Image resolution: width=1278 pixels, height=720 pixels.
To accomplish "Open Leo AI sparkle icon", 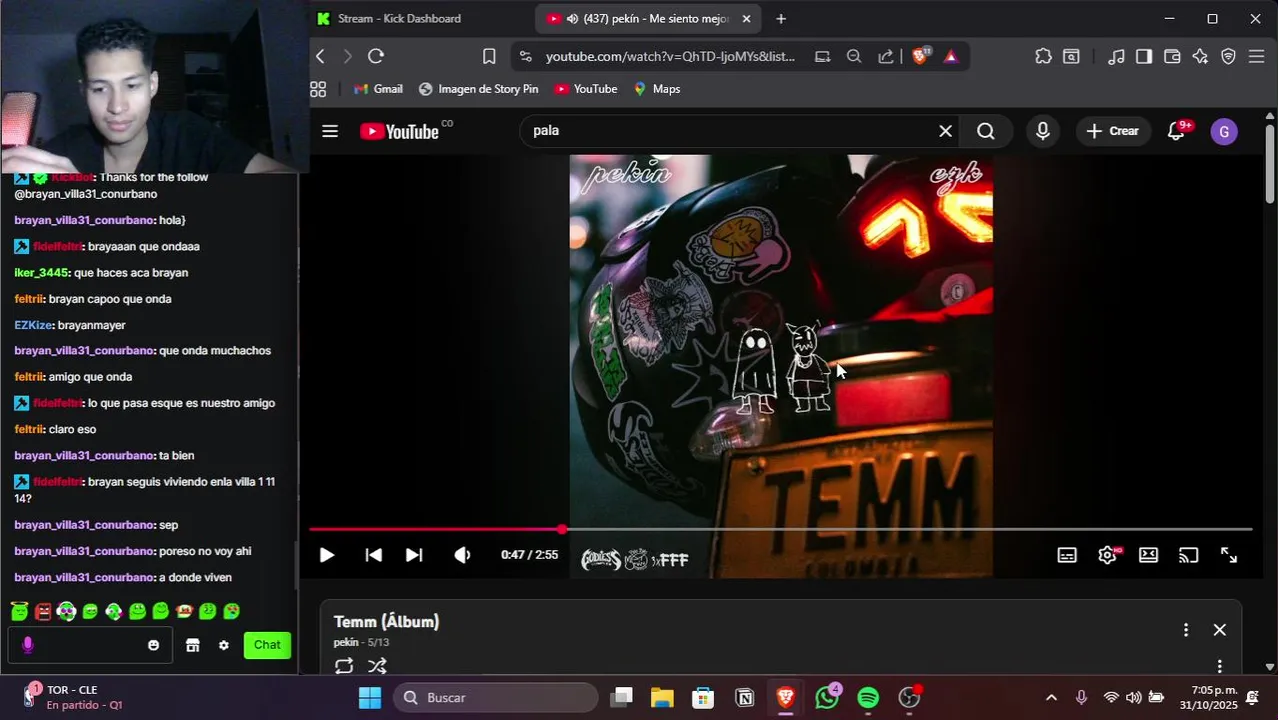I will click(1200, 56).
